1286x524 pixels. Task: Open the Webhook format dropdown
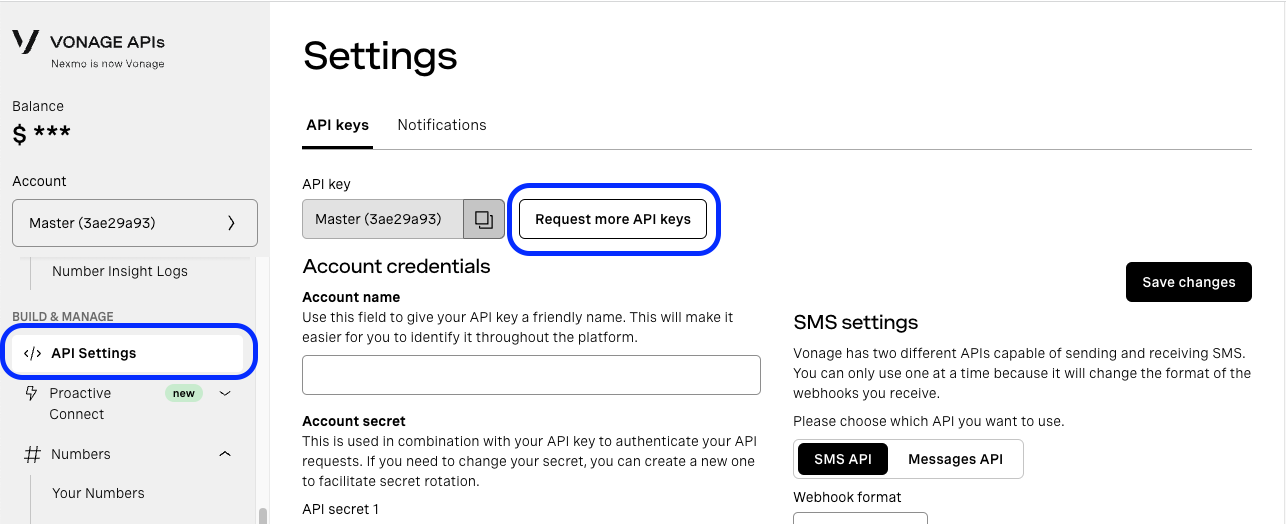[860, 518]
